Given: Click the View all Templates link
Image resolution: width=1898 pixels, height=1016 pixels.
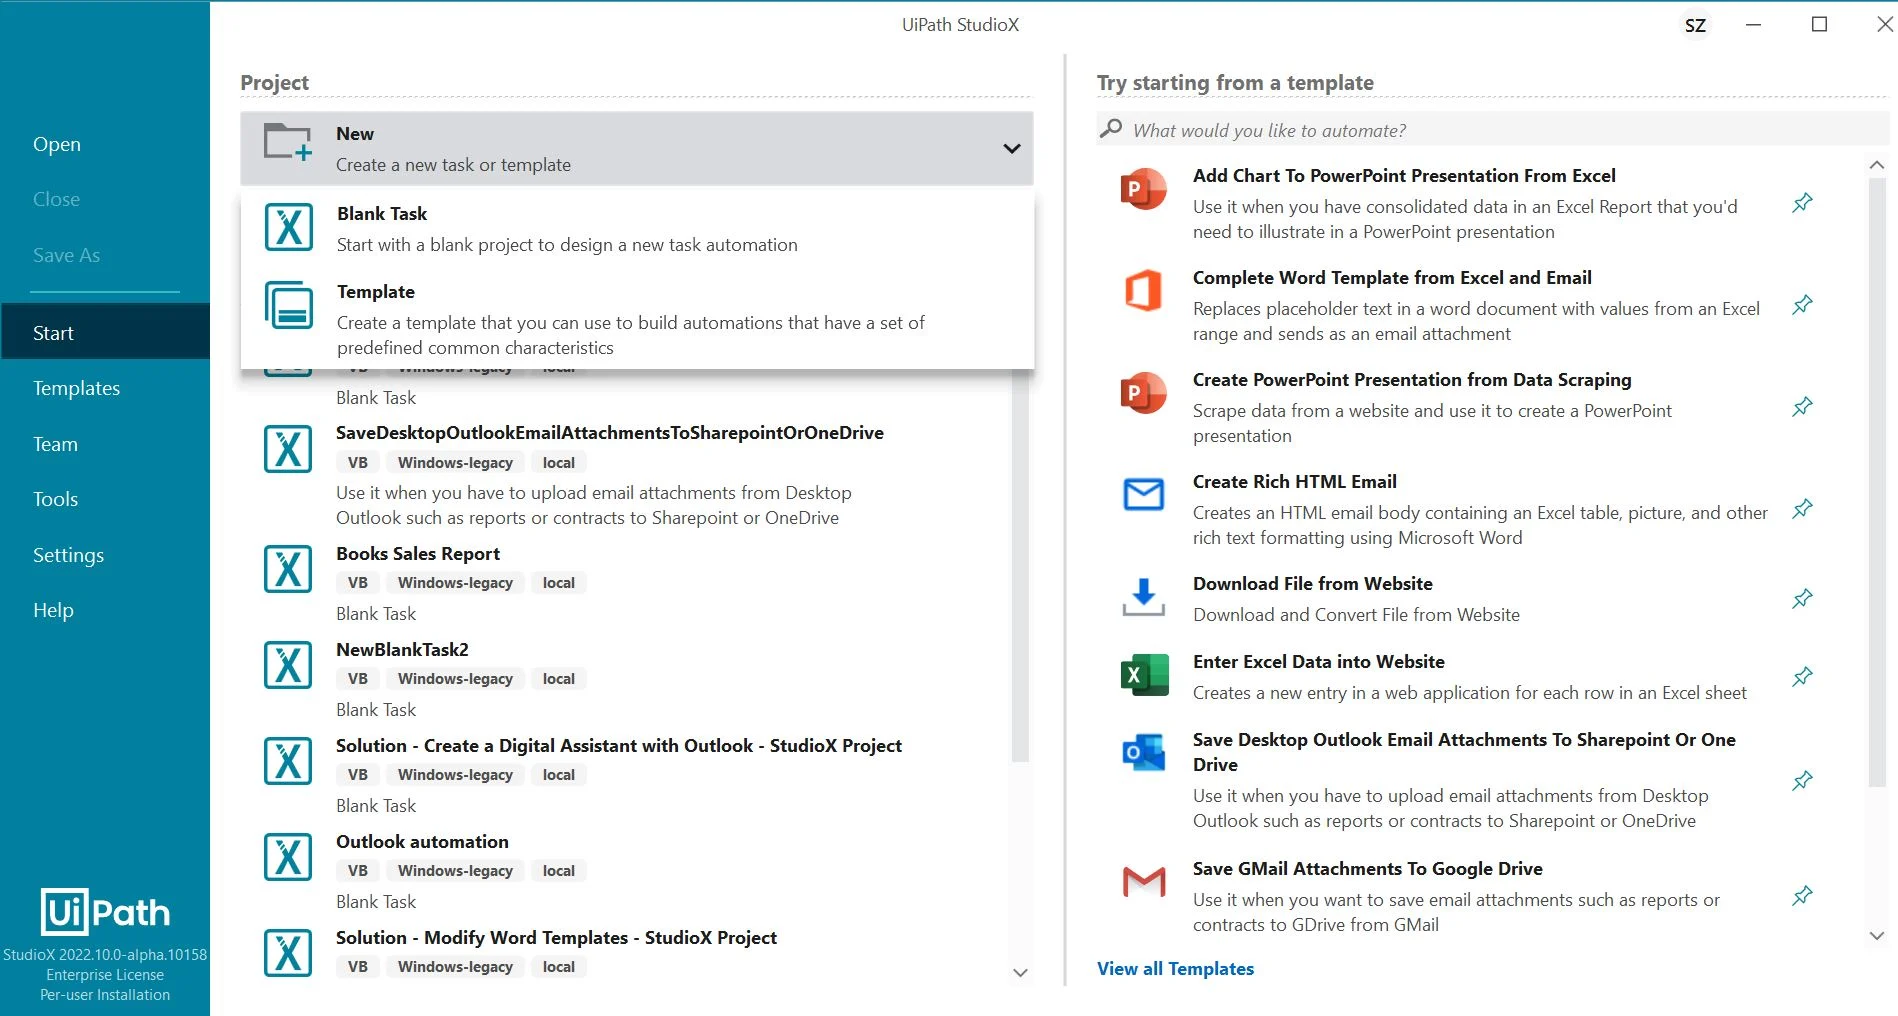Looking at the screenshot, I should [x=1175, y=968].
